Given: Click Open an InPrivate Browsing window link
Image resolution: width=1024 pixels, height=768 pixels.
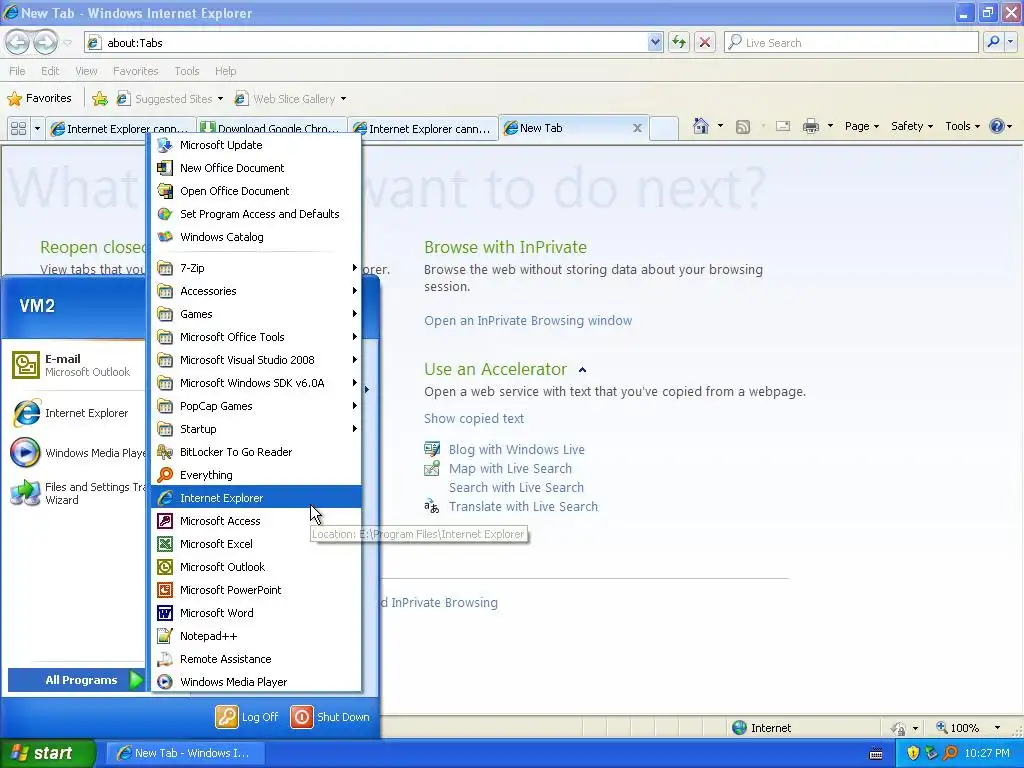Looking at the screenshot, I should coord(528,321).
